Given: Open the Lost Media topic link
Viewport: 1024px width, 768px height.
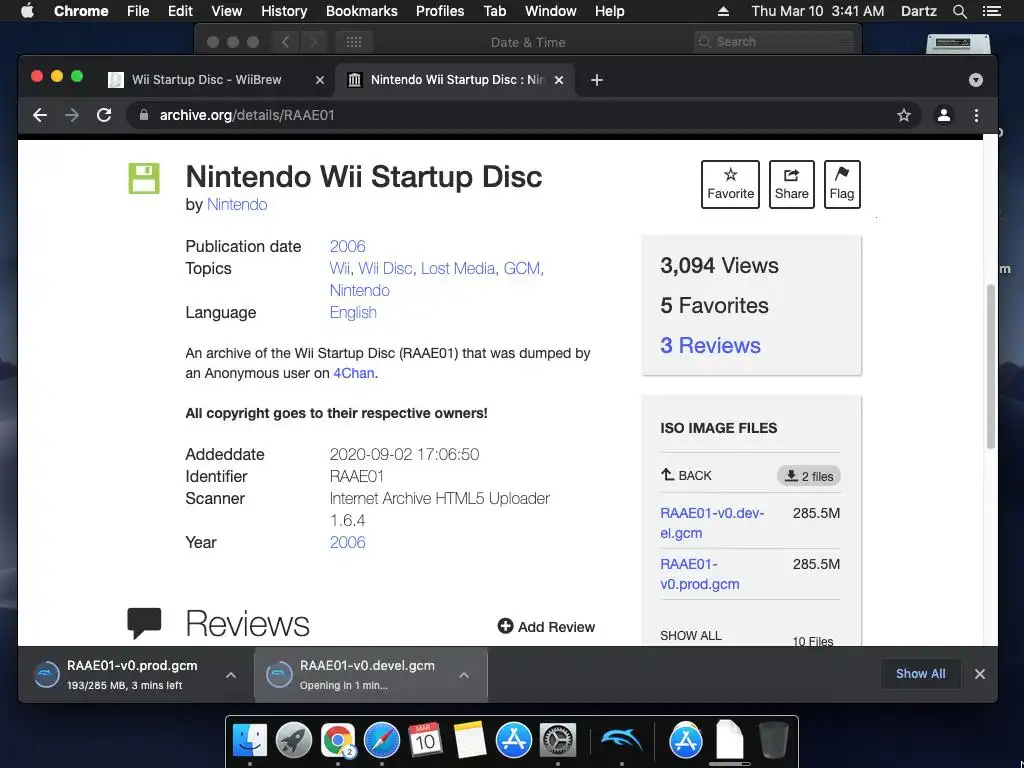Looking at the screenshot, I should pos(458,268).
